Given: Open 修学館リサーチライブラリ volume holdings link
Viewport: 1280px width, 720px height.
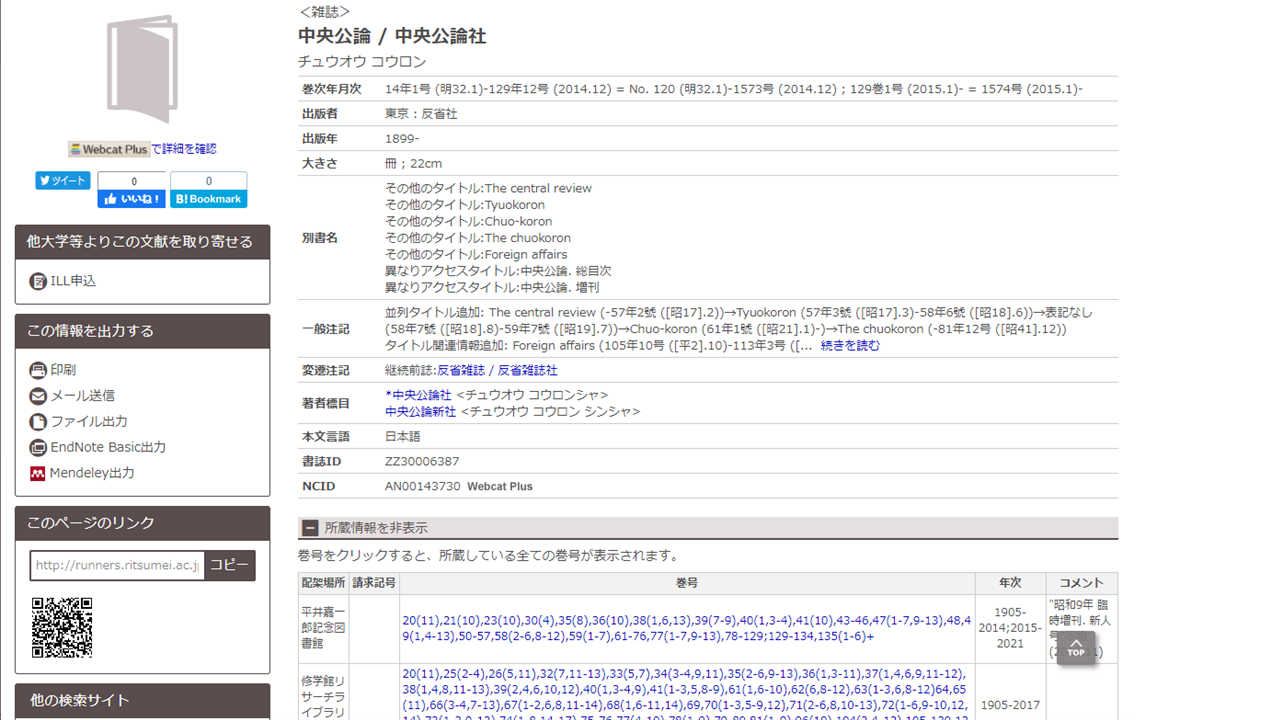Looking at the screenshot, I should tap(686, 697).
